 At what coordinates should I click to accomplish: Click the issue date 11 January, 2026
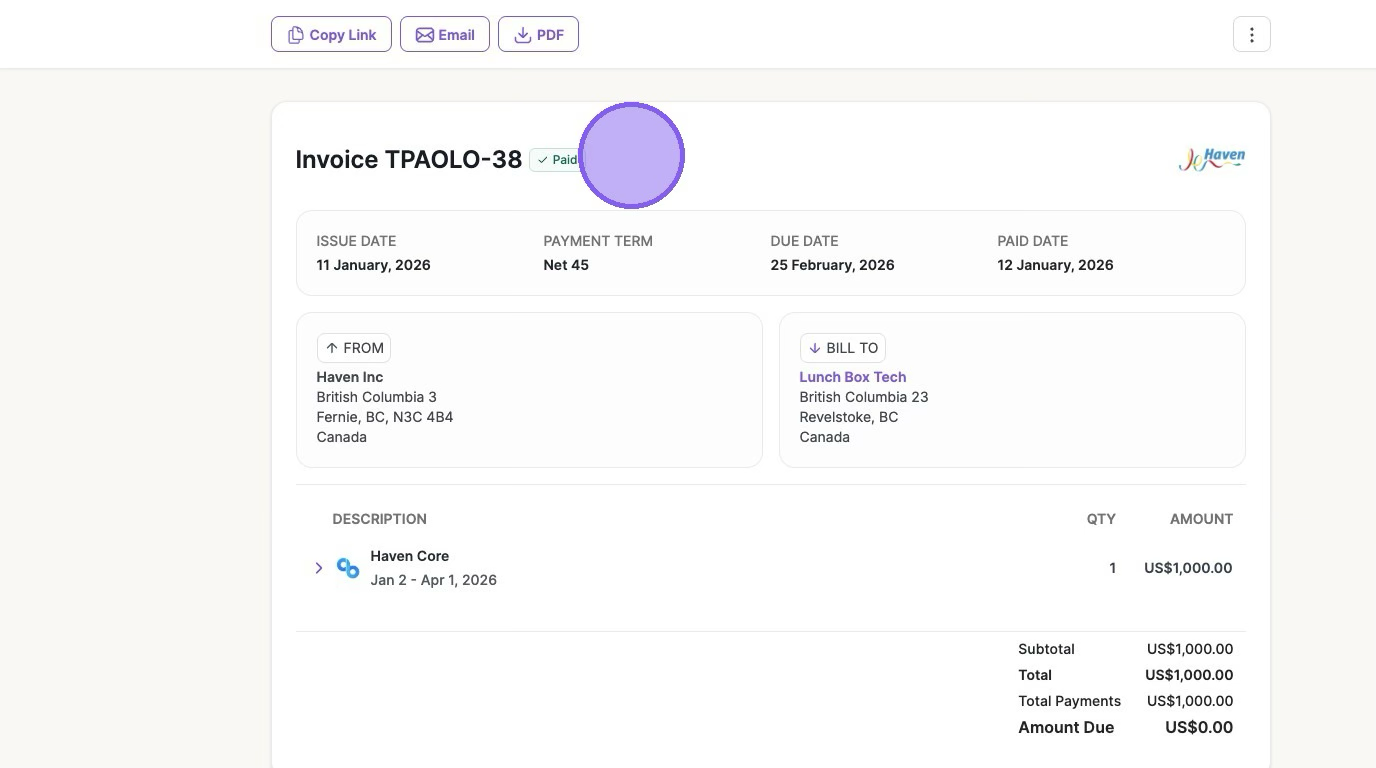coord(373,265)
